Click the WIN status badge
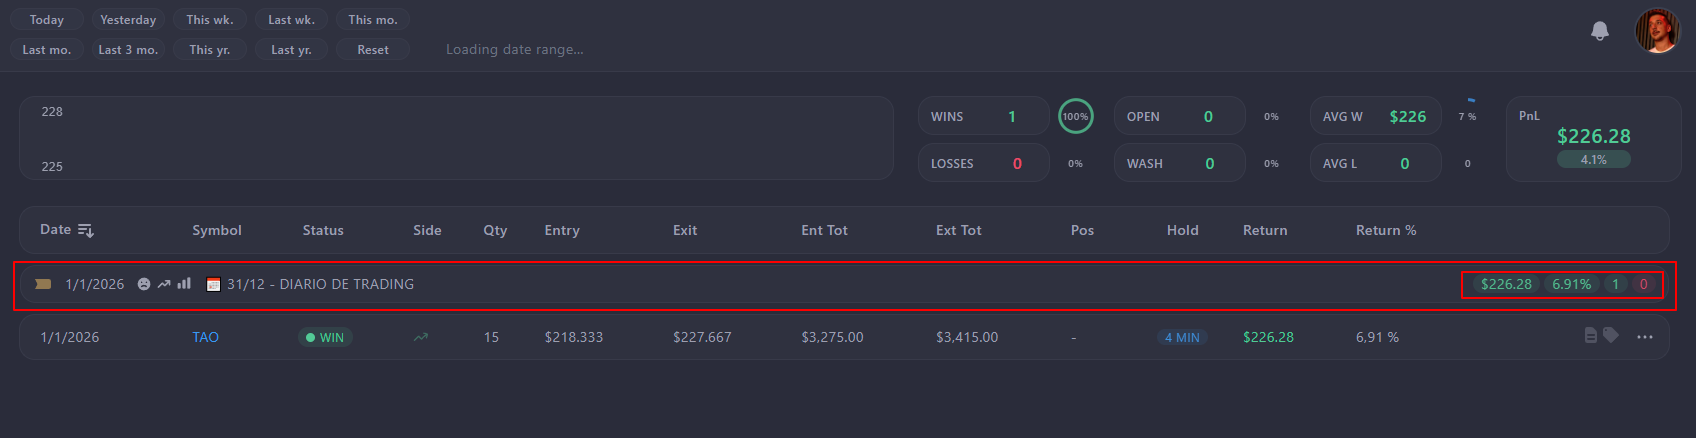This screenshot has height=438, width=1696. (x=325, y=337)
